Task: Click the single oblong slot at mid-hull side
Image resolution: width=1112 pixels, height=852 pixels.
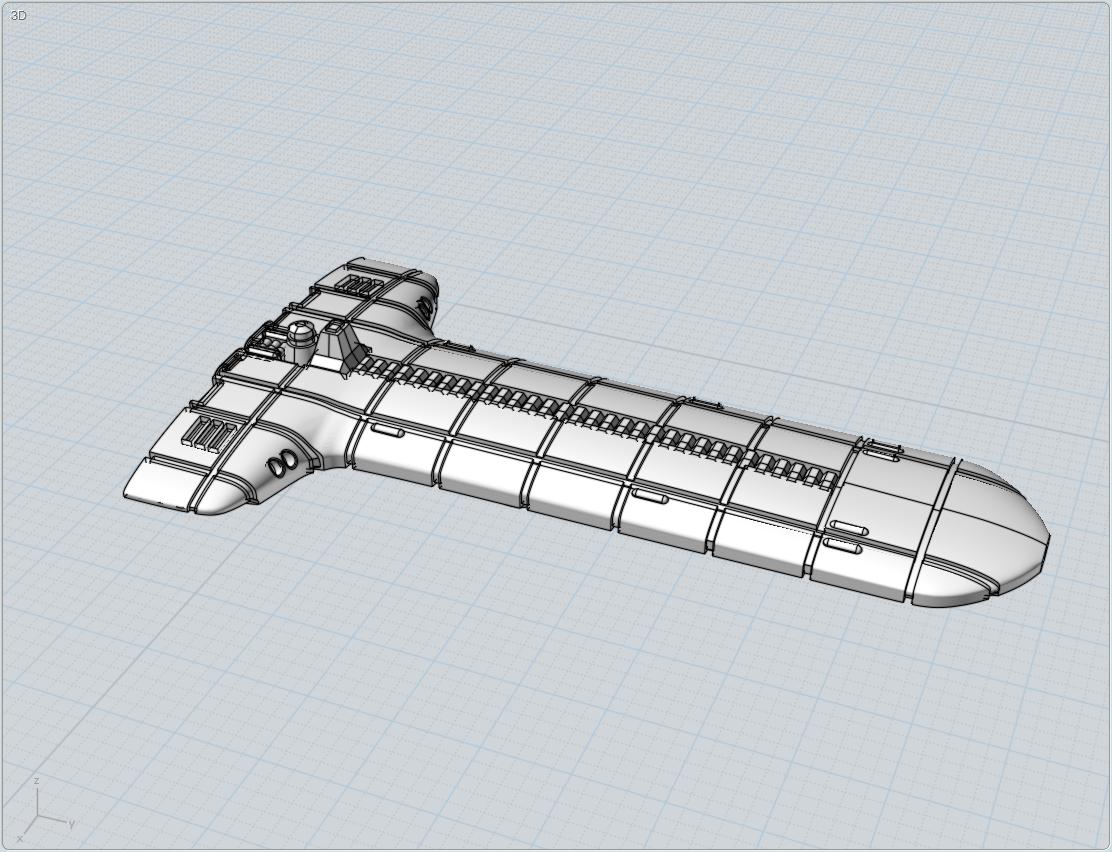Action: click(x=650, y=496)
